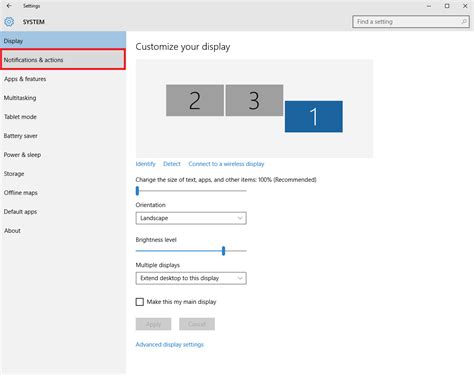Open Storage settings
The width and height of the screenshot is (474, 375).
tap(63, 174)
